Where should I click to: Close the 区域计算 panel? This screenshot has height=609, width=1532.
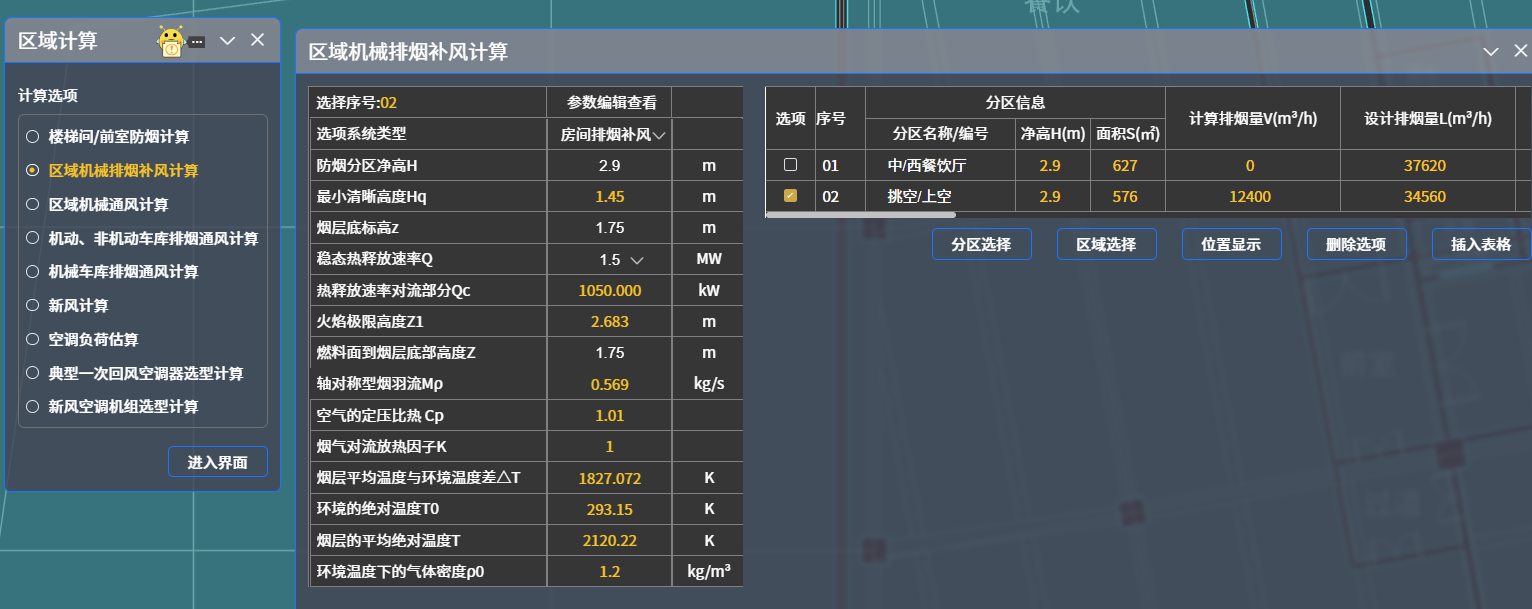pos(257,40)
